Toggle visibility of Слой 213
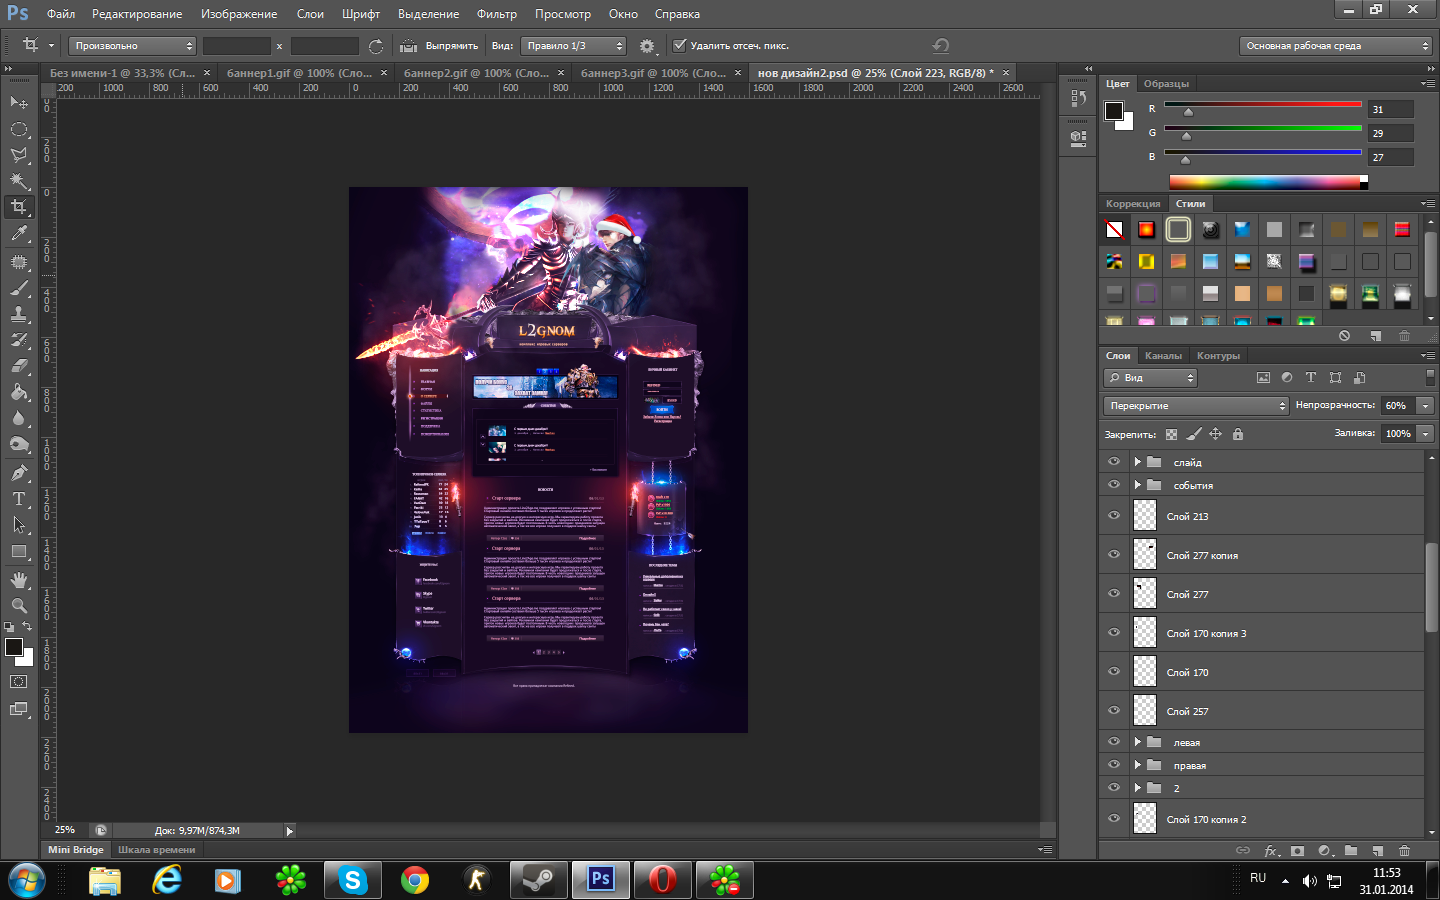This screenshot has height=900, width=1440. [1113, 516]
